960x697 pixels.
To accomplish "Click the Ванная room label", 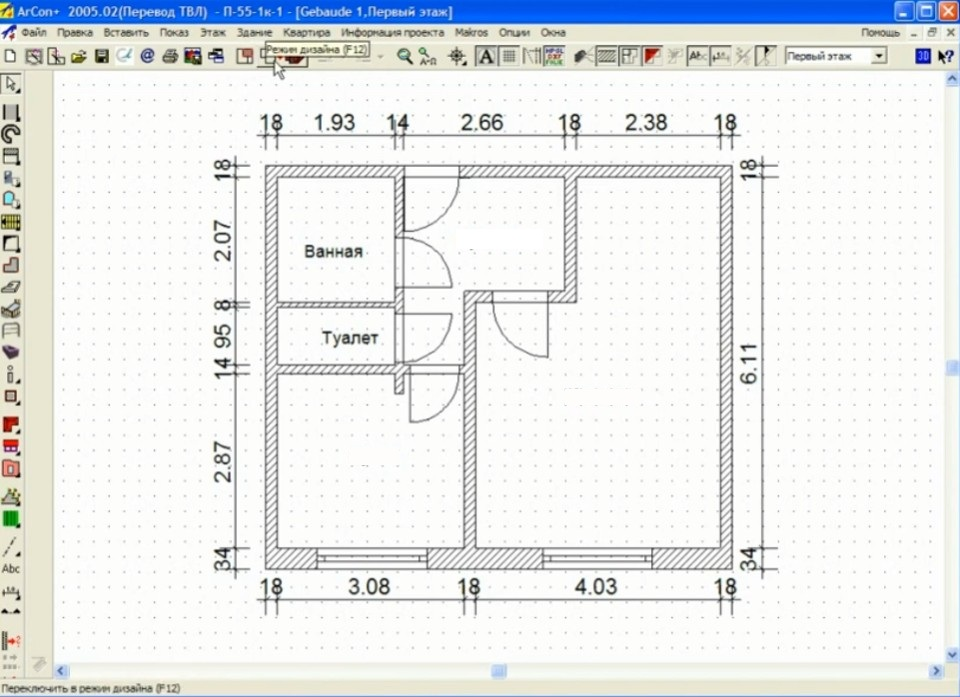I will [334, 251].
